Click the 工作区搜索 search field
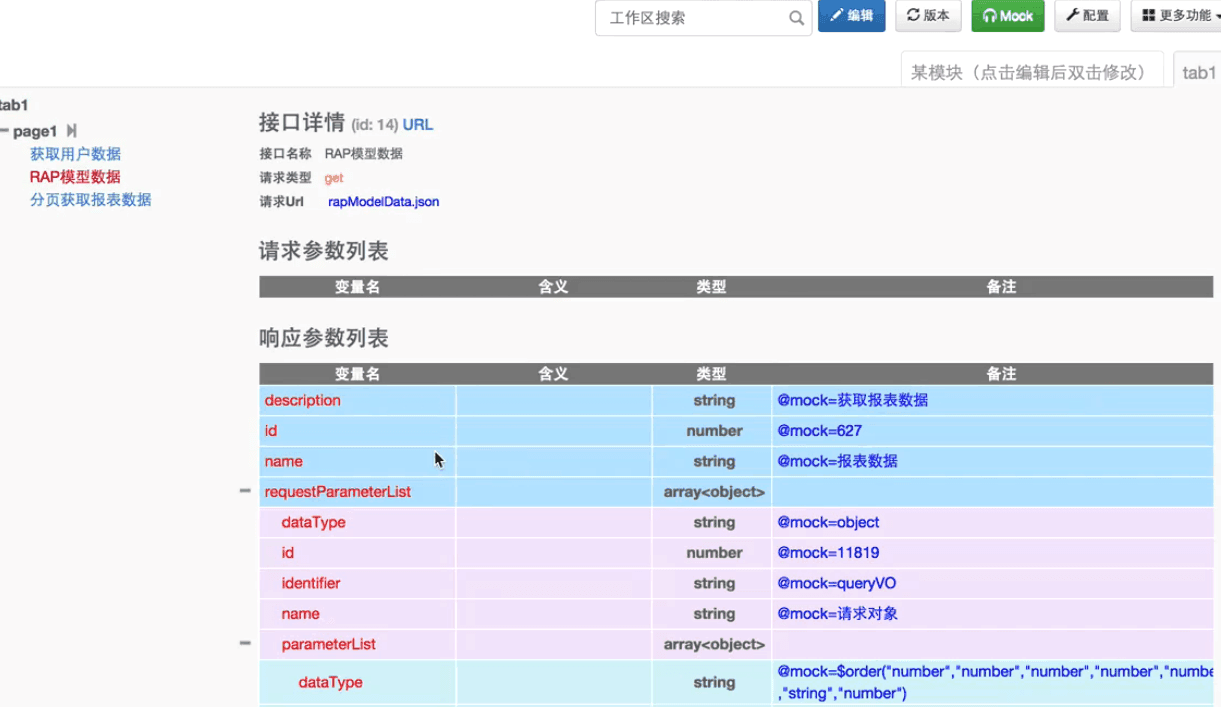Screen dimensions: 1221x707 [703, 18]
